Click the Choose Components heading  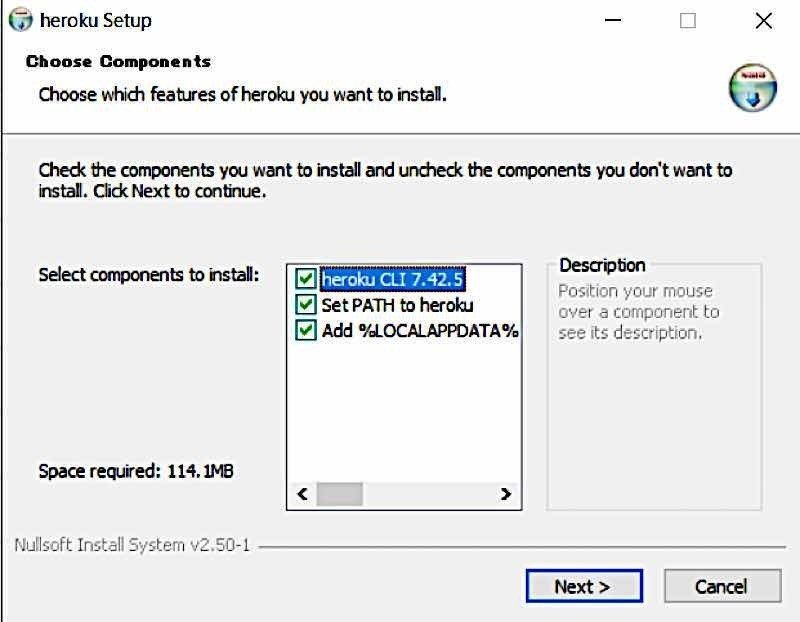(x=118, y=62)
